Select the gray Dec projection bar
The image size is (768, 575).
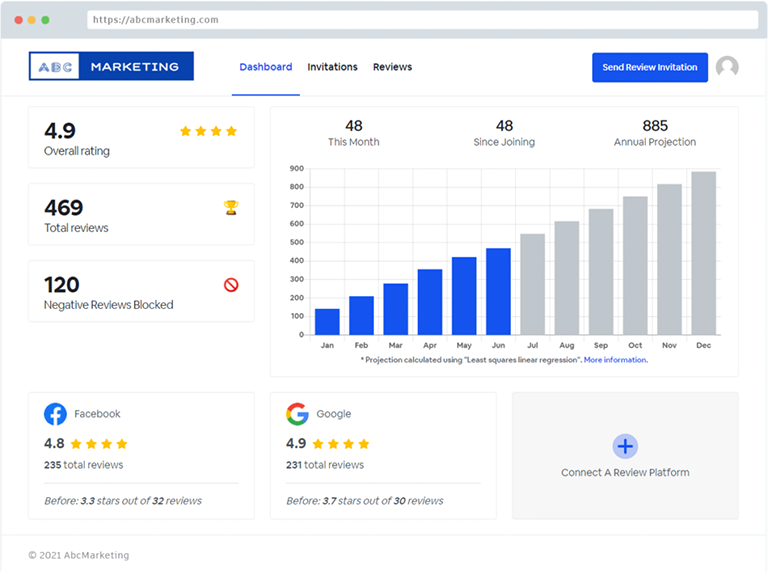point(703,253)
